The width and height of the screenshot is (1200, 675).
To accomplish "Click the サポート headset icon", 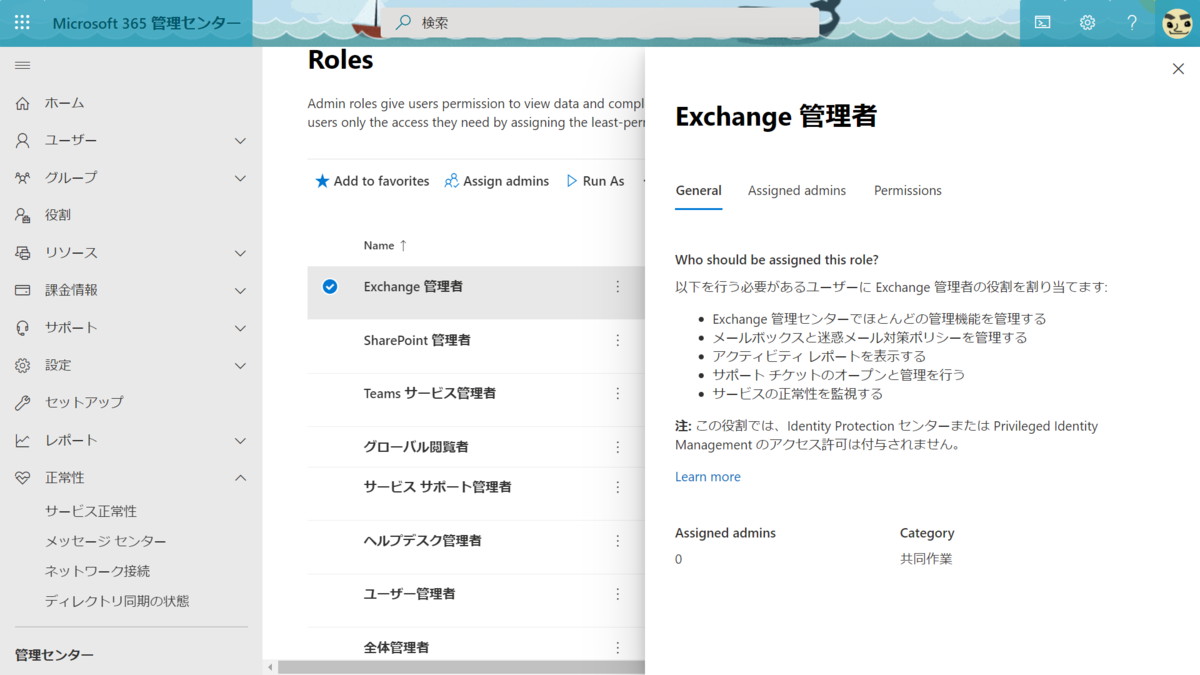I will 22,328.
